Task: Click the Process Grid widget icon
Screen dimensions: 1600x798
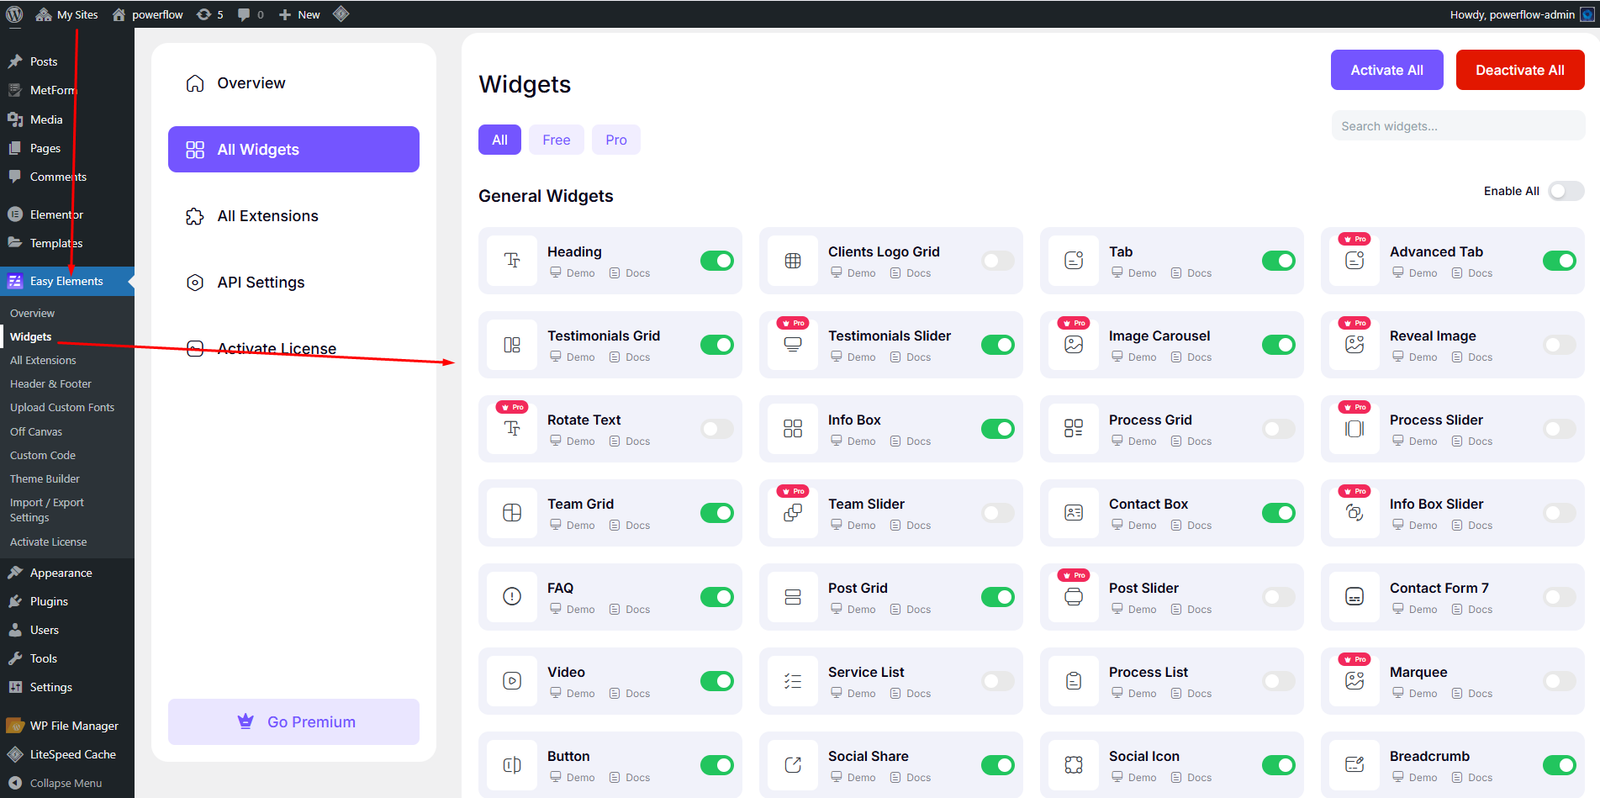Action: 1074,429
